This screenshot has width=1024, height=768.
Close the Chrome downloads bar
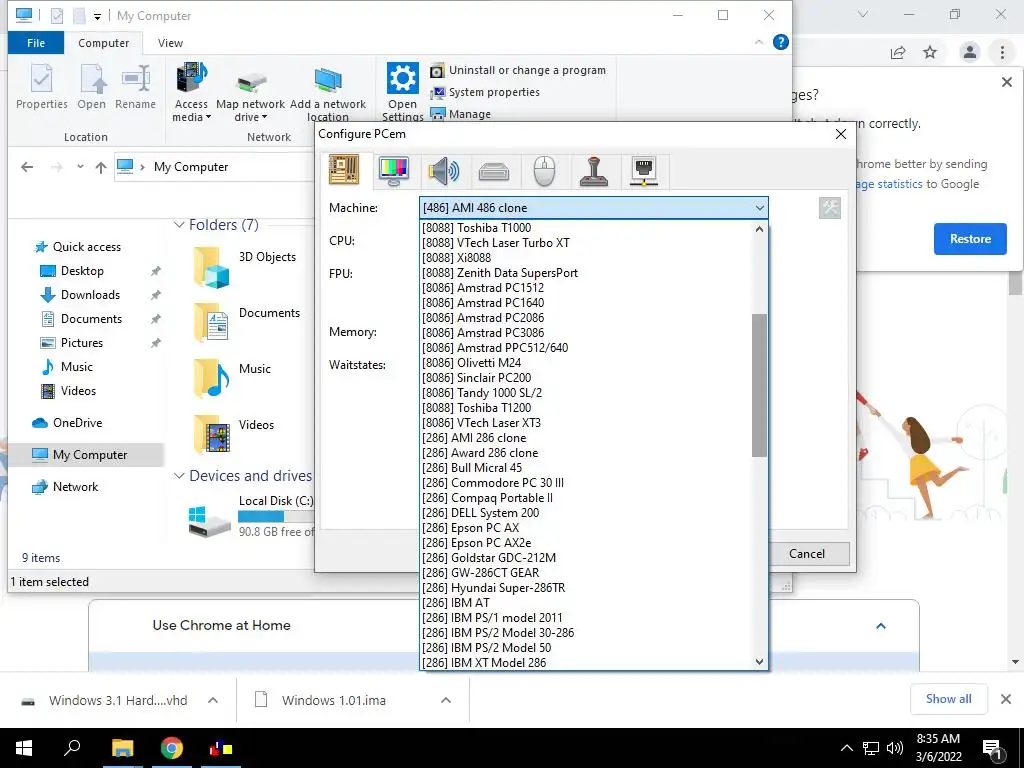click(x=1006, y=699)
